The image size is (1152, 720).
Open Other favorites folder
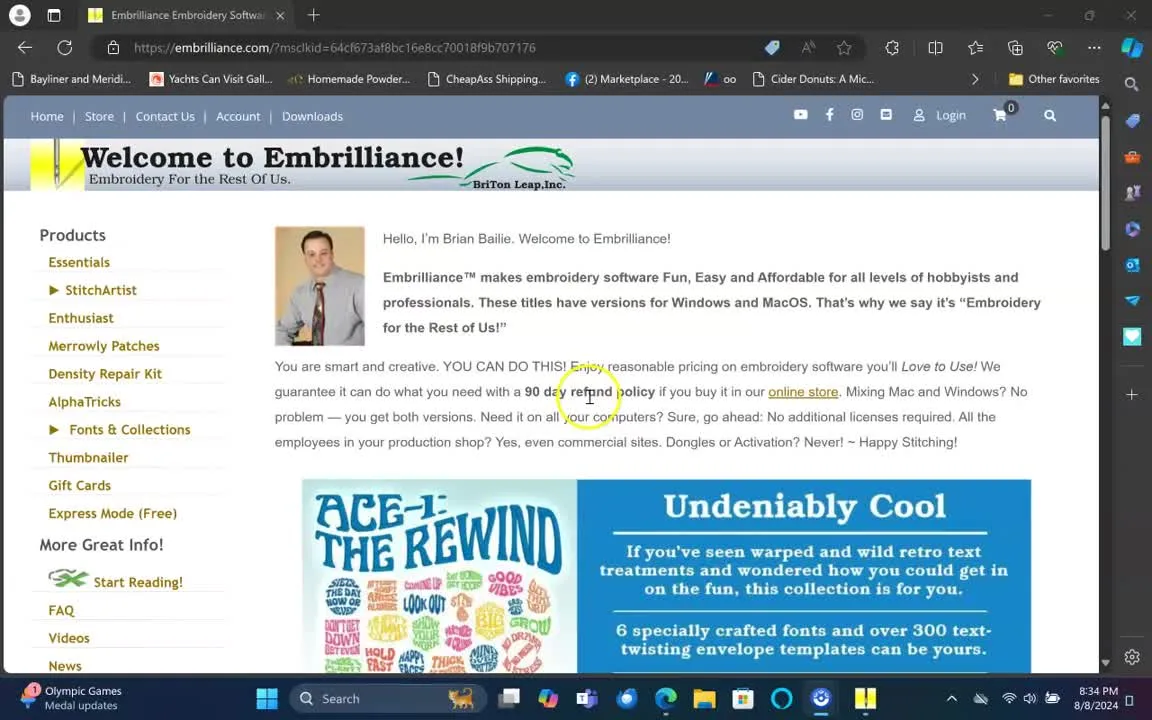(x=1054, y=79)
